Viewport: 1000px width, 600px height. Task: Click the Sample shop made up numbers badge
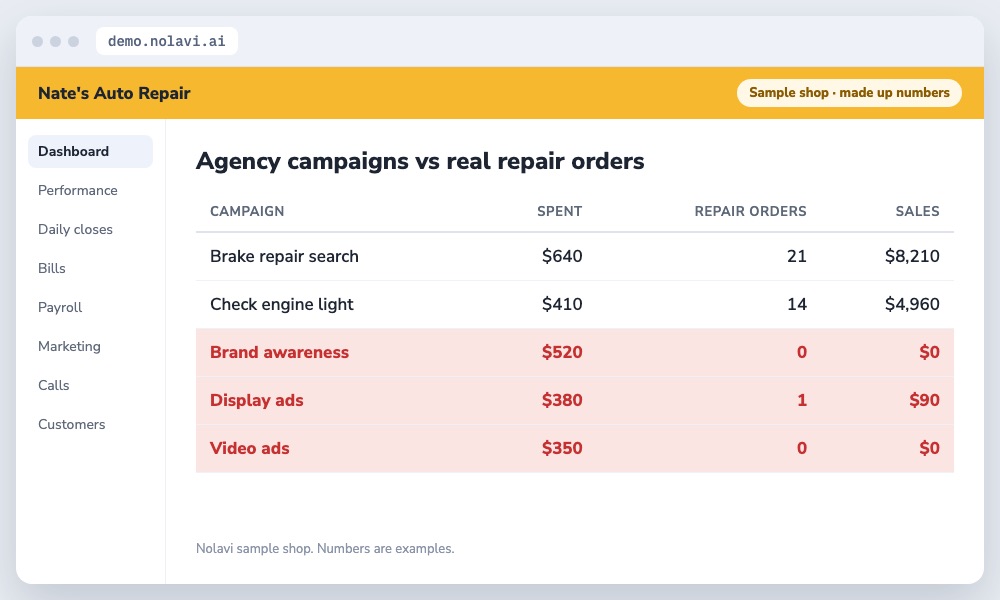[849, 92]
